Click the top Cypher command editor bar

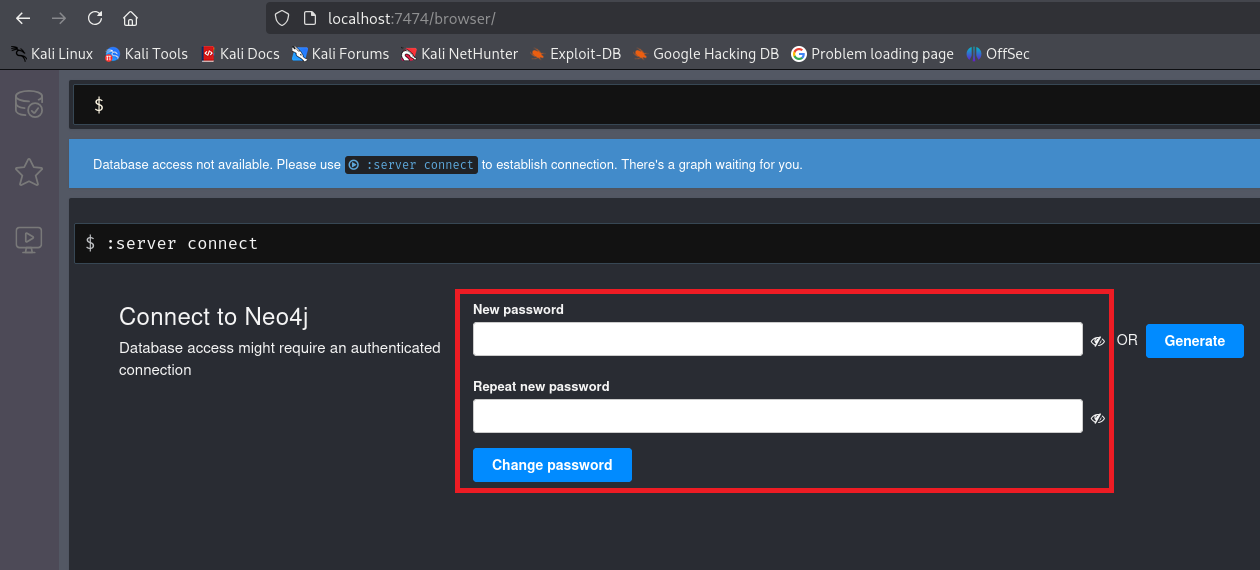(x=660, y=105)
